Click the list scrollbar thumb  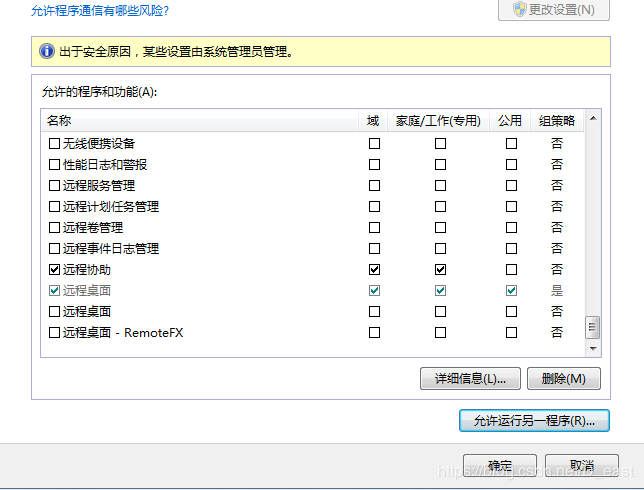coord(592,327)
